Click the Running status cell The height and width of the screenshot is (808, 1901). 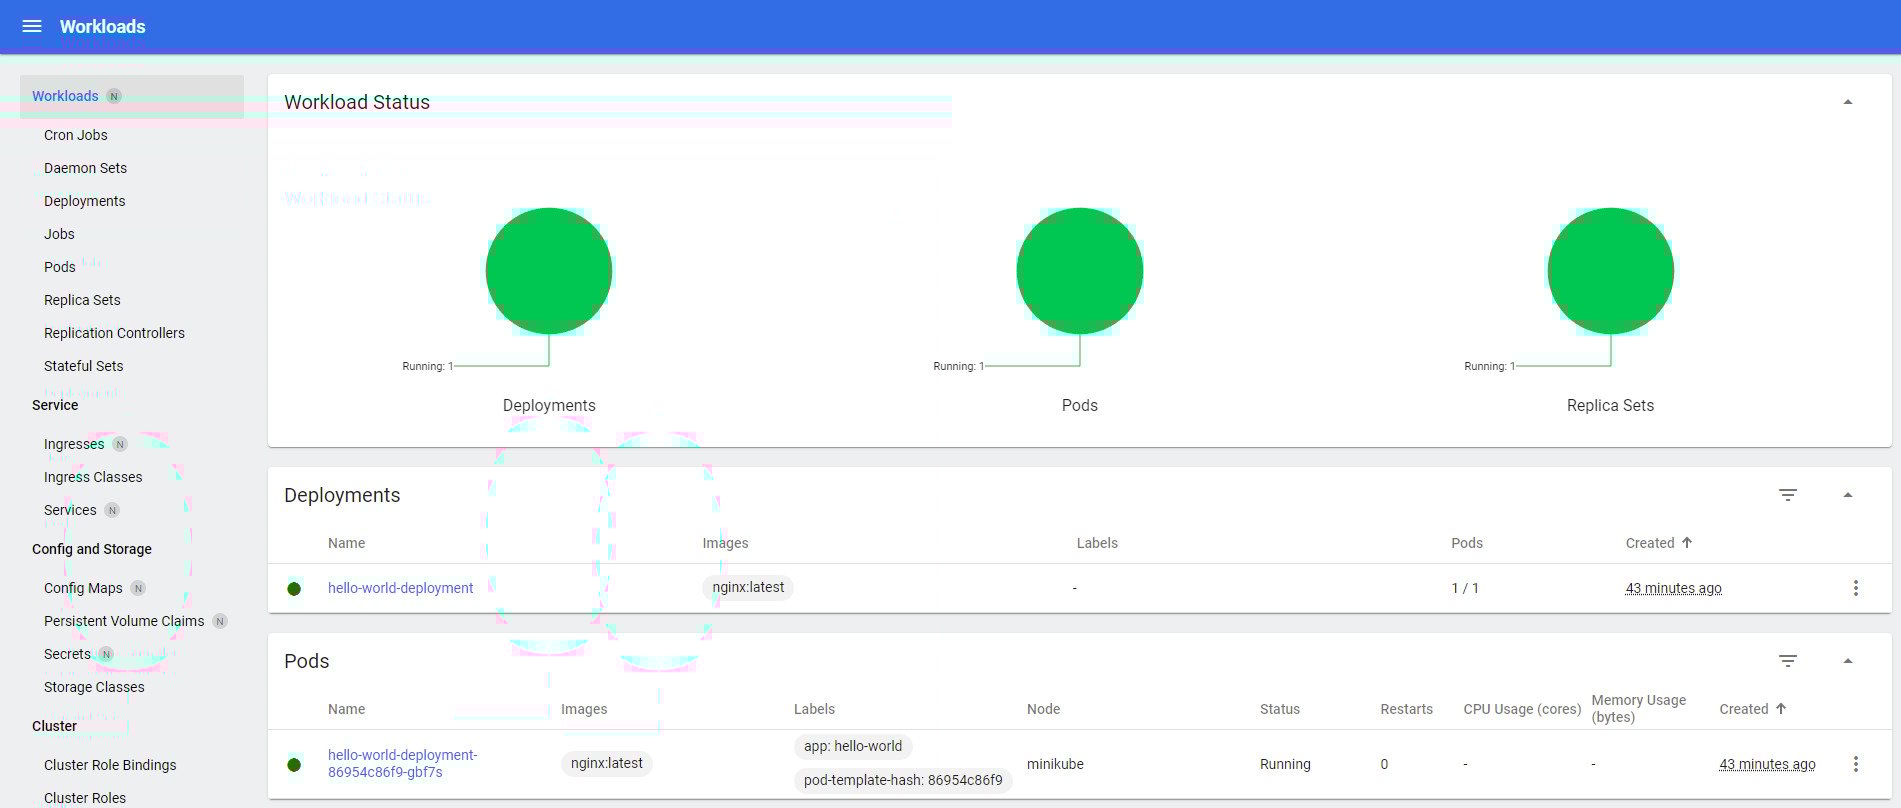(1285, 764)
